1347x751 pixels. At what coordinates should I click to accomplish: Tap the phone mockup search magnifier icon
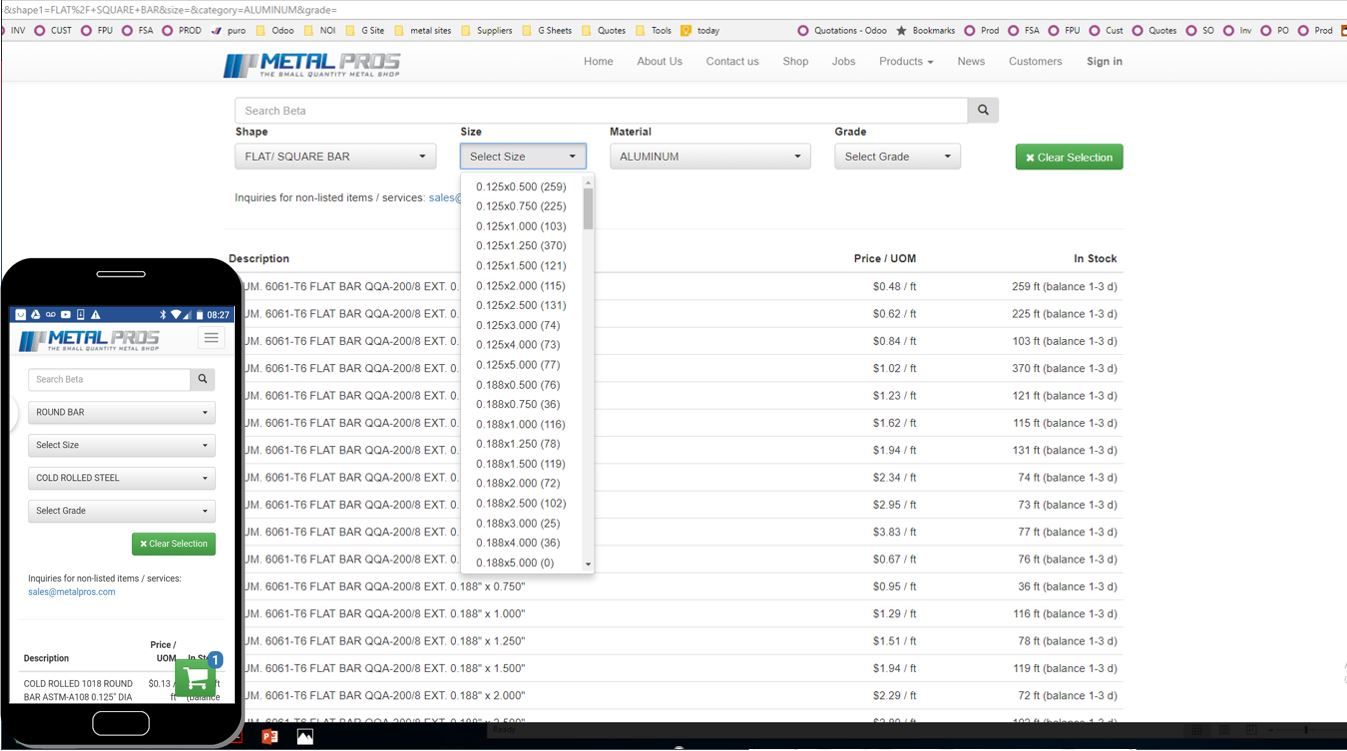pyautogui.click(x=202, y=379)
